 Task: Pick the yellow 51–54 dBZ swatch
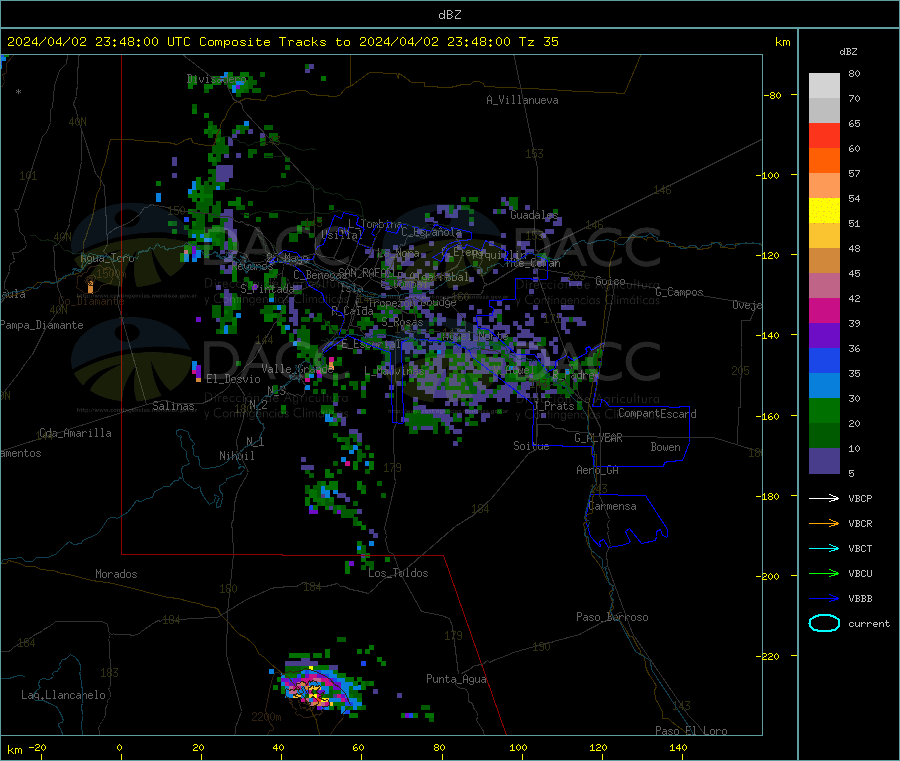824,211
